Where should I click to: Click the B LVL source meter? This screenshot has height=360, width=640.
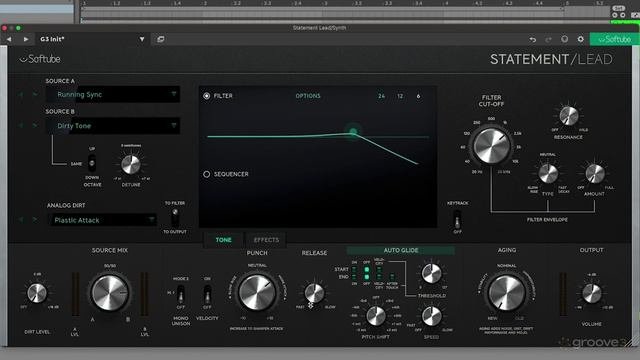point(144,294)
